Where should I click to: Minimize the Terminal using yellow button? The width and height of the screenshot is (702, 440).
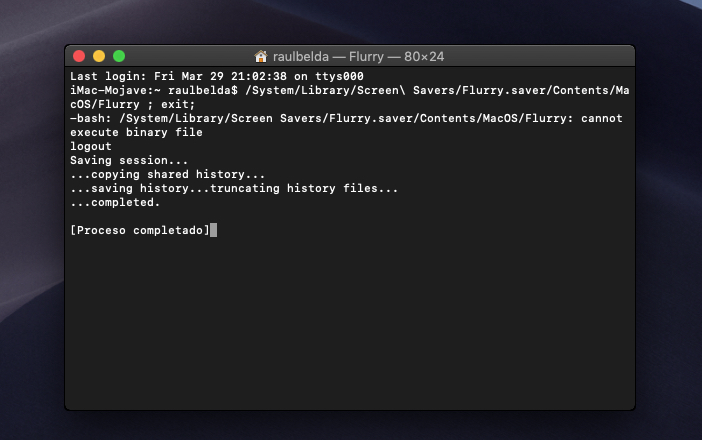point(99,56)
